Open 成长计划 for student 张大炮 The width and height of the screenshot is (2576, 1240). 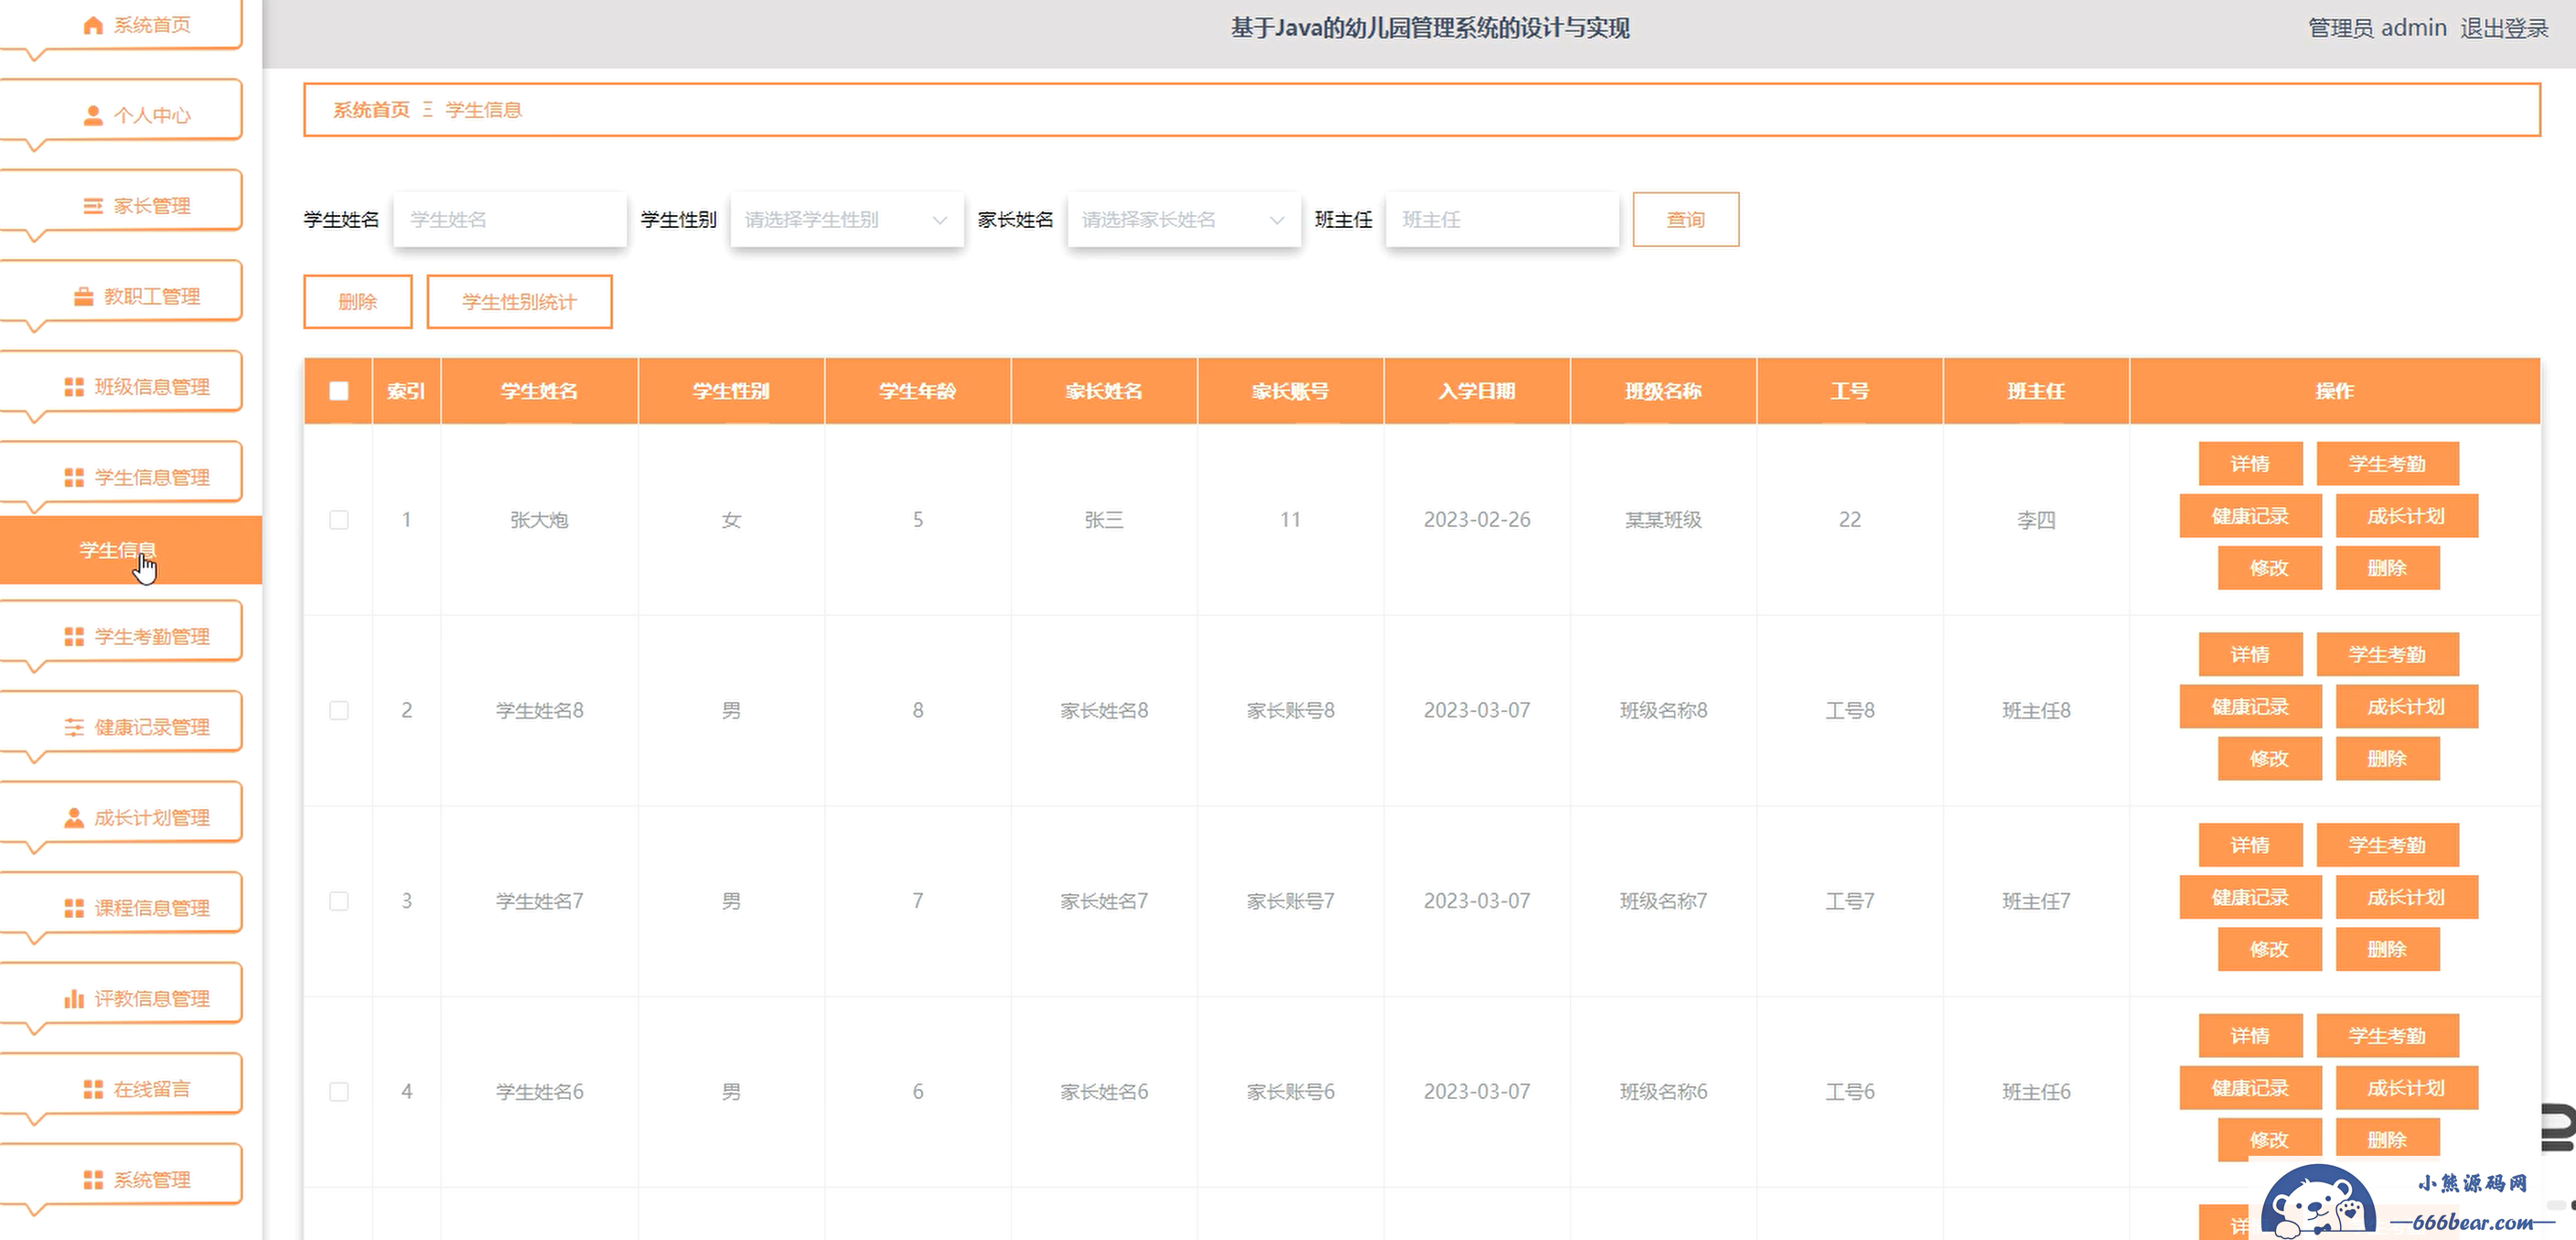tap(2406, 516)
